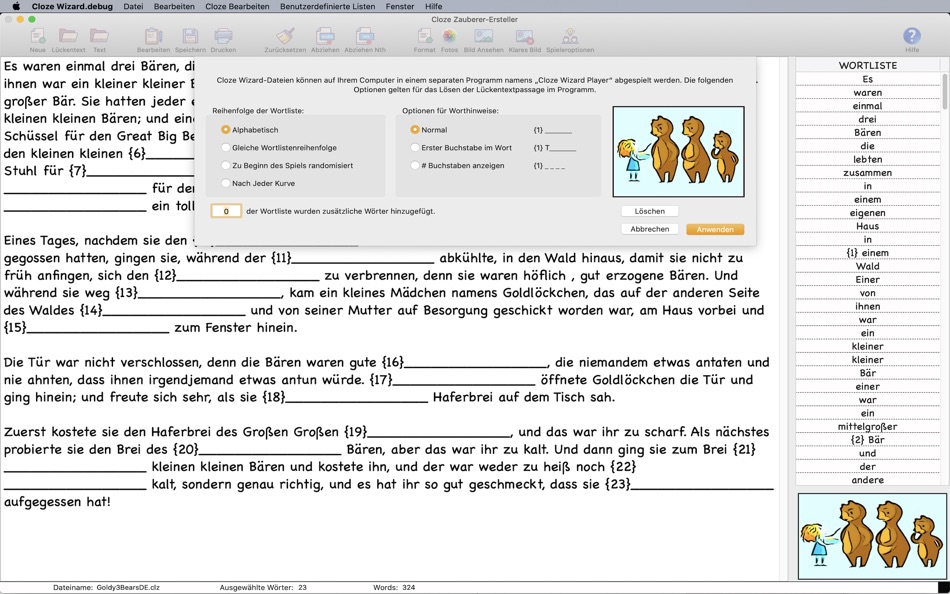Select 'andere' in the Wortliste
950x594 pixels.
coord(868,479)
